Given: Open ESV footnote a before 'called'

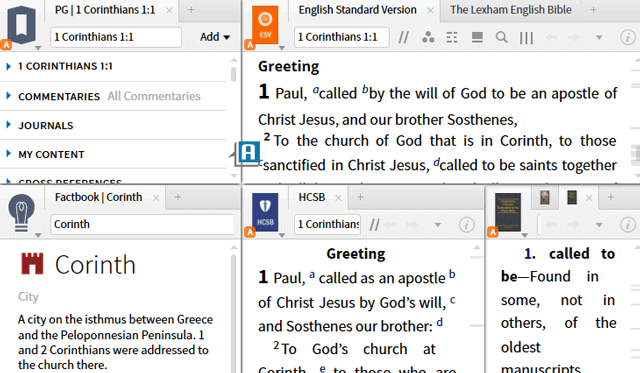Looking at the screenshot, I should (316, 90).
